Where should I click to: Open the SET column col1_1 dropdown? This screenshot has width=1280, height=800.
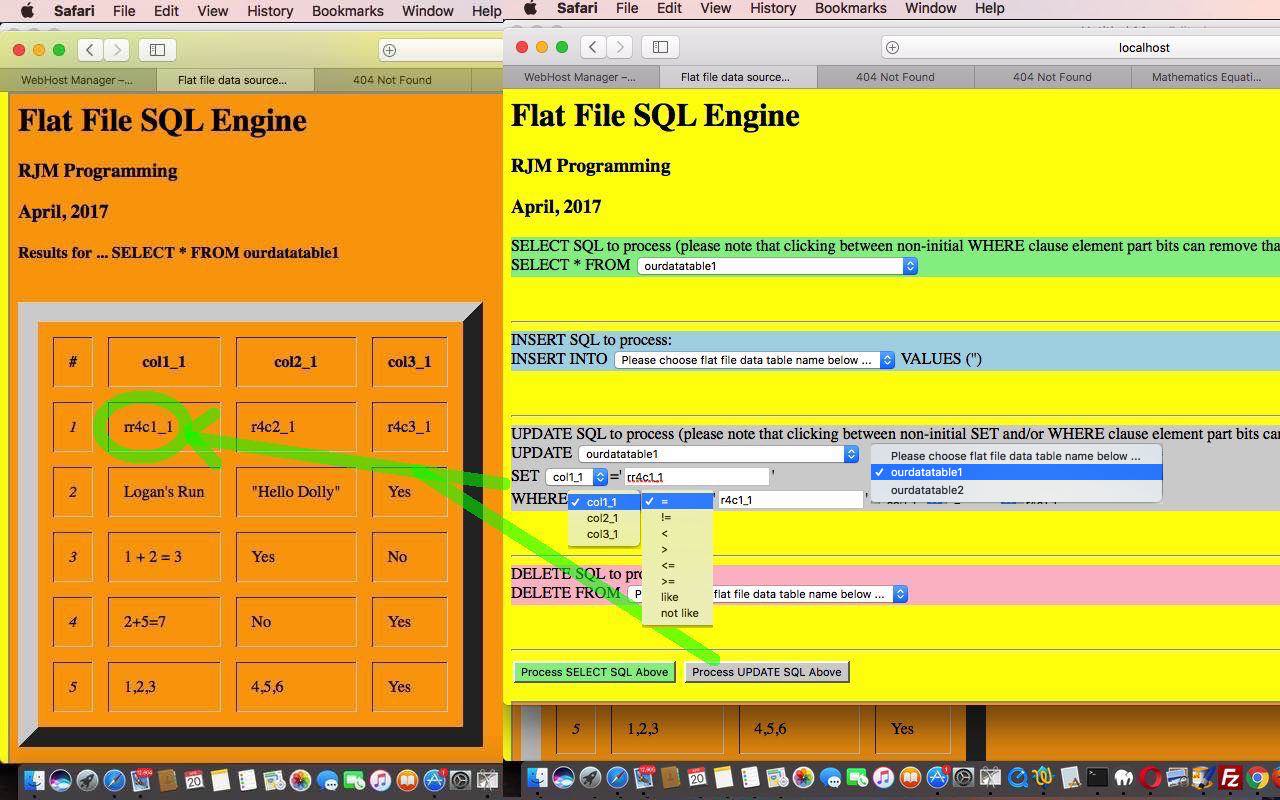click(x=576, y=477)
